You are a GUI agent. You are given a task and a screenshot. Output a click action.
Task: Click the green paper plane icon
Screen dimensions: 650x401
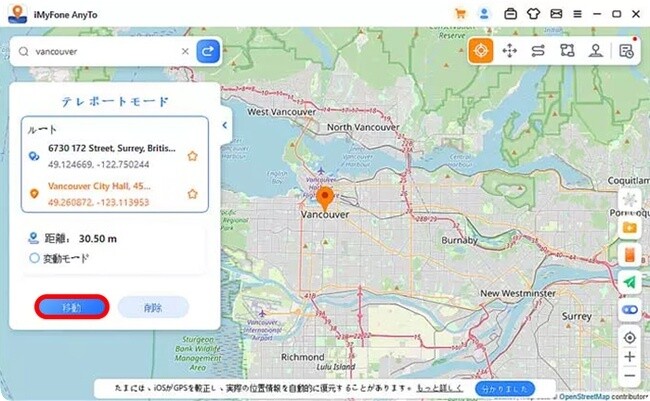630,282
